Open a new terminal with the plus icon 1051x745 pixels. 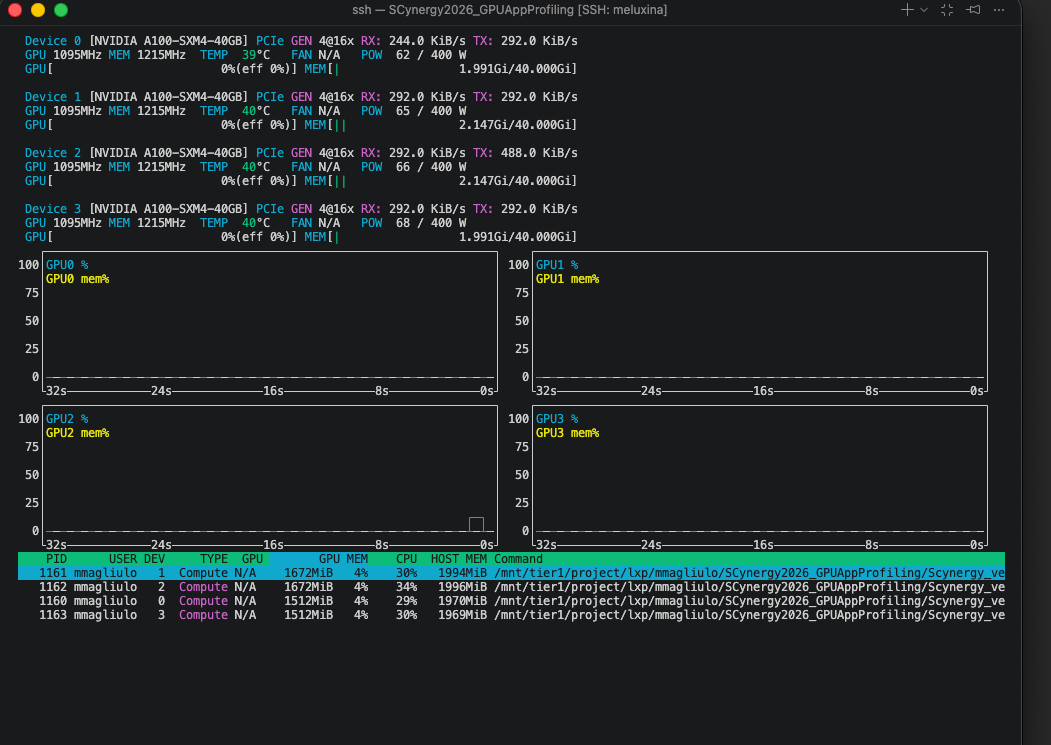click(907, 9)
